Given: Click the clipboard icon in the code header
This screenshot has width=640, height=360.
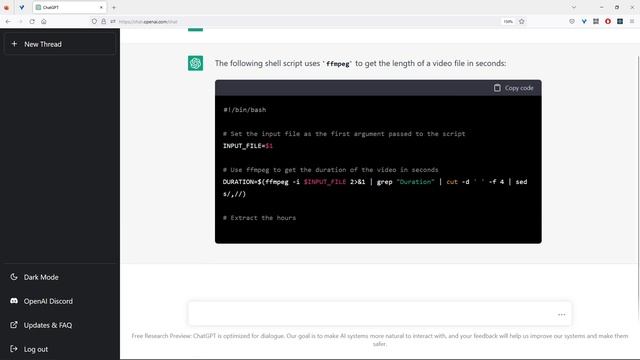Looking at the screenshot, I should [x=497, y=88].
